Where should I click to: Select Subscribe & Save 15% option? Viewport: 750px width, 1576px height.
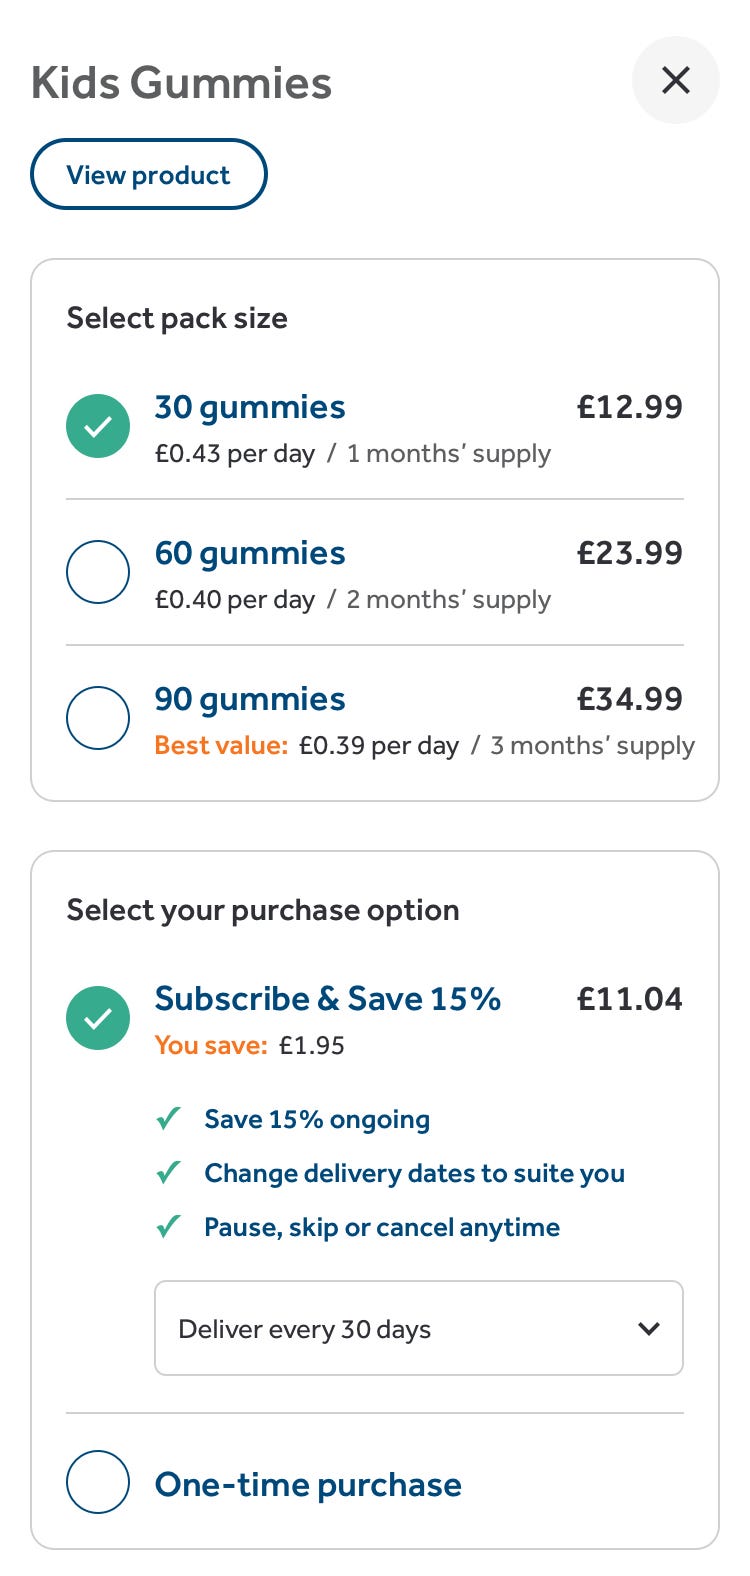tap(98, 1018)
